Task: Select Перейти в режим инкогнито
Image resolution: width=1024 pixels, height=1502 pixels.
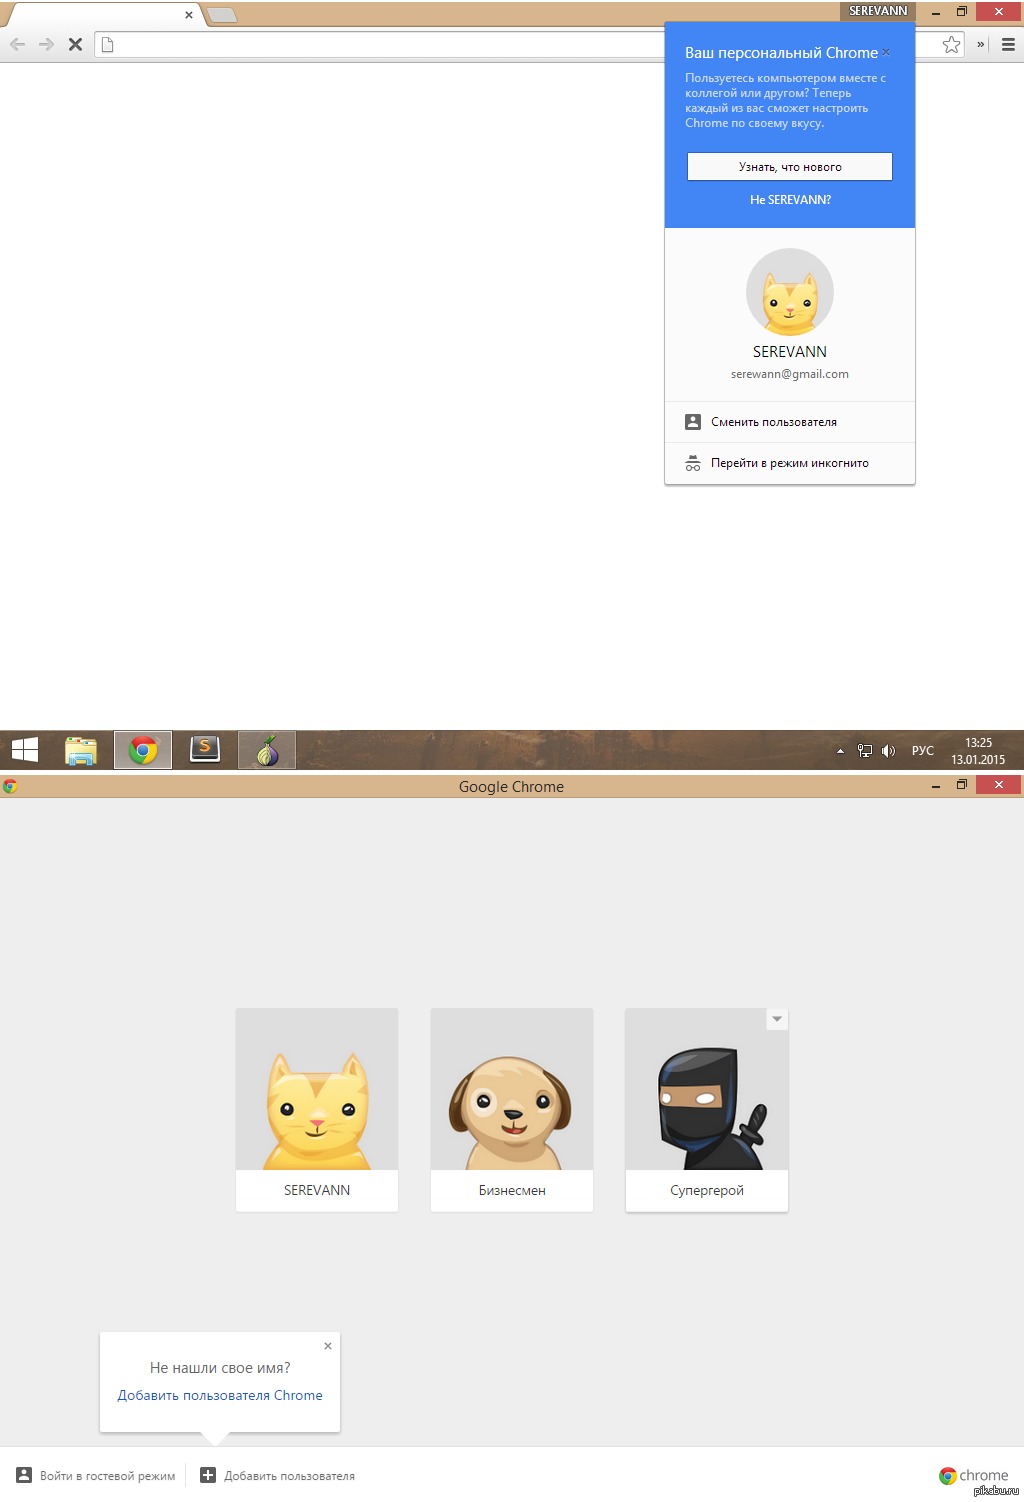Action: click(789, 463)
